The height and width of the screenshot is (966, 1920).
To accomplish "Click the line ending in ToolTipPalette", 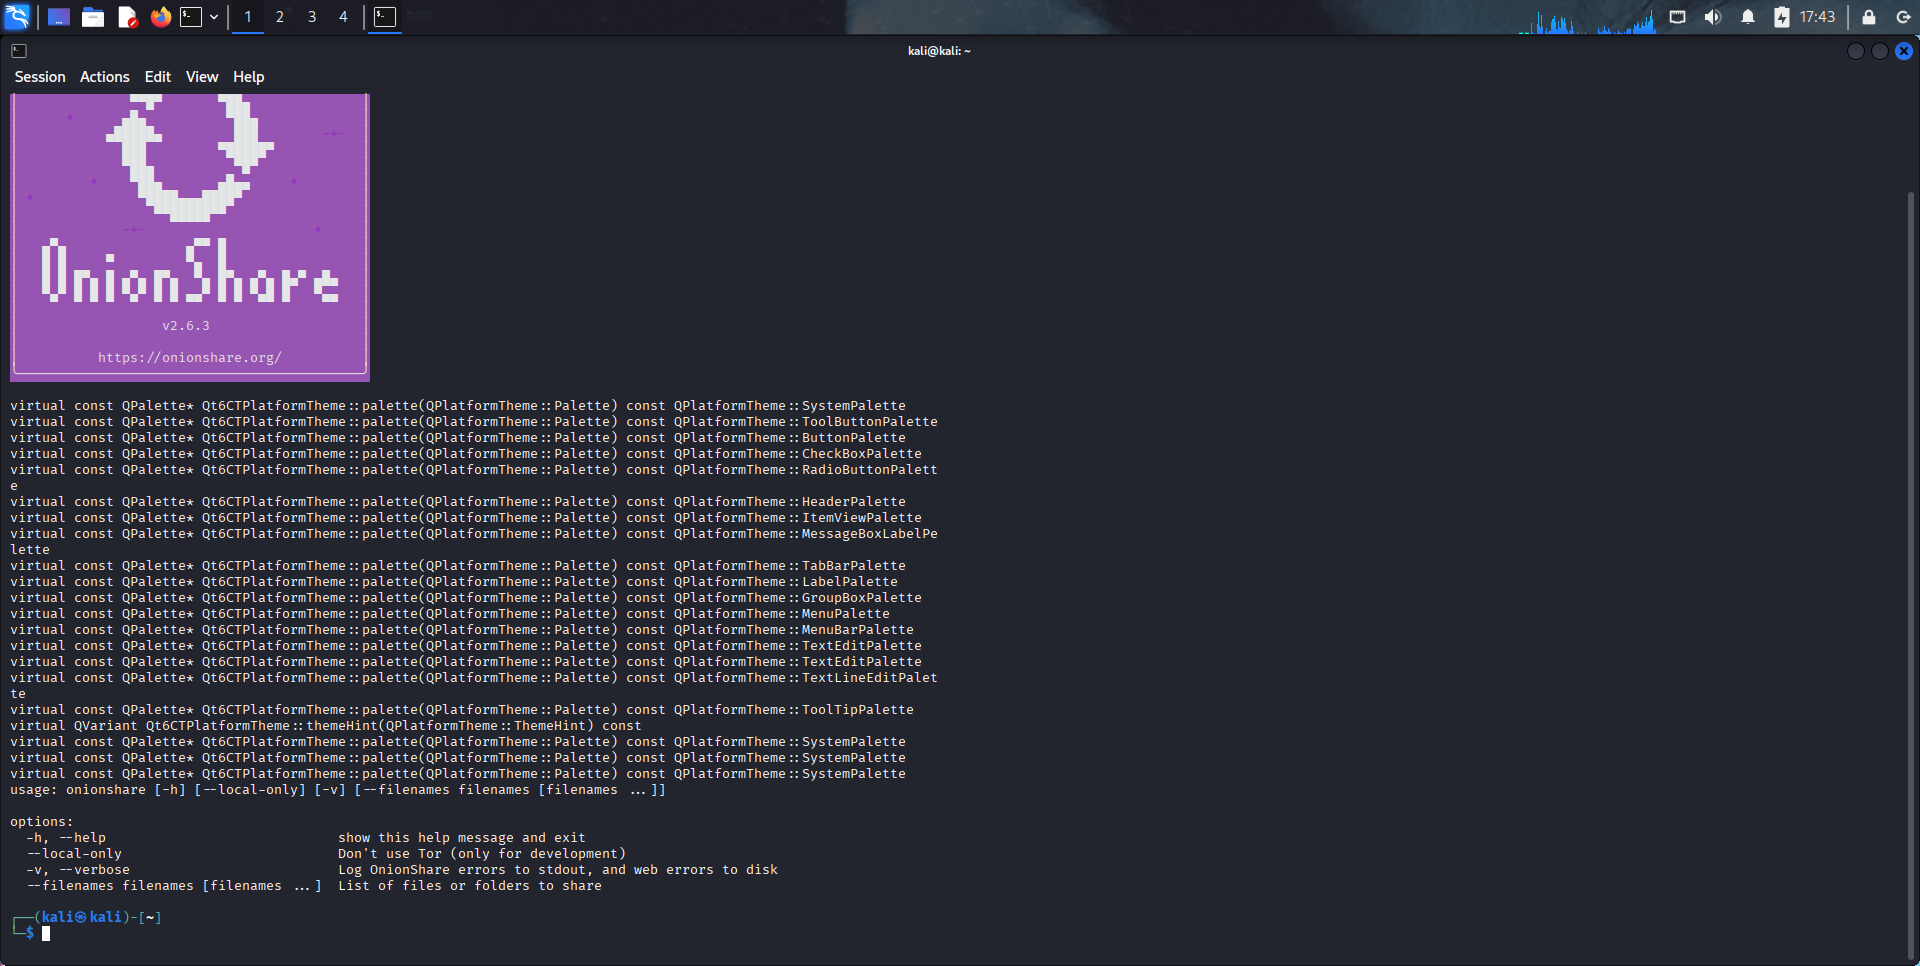I will point(462,710).
